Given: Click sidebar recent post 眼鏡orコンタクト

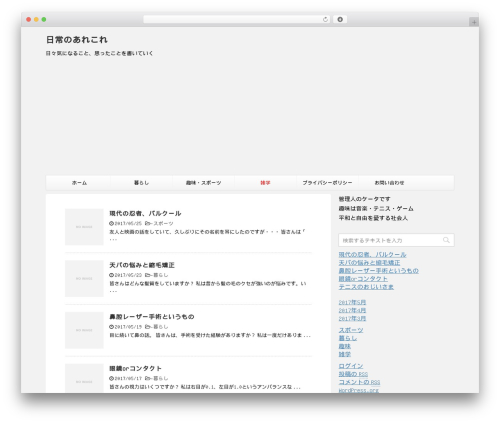Looking at the screenshot, I should click(363, 279).
